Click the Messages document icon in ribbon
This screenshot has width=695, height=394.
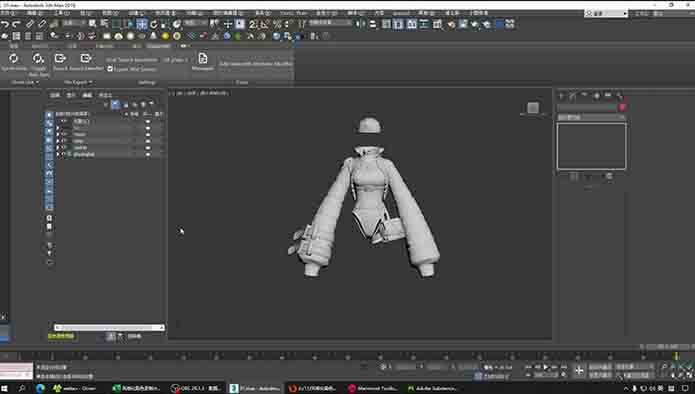pyautogui.click(x=203, y=62)
